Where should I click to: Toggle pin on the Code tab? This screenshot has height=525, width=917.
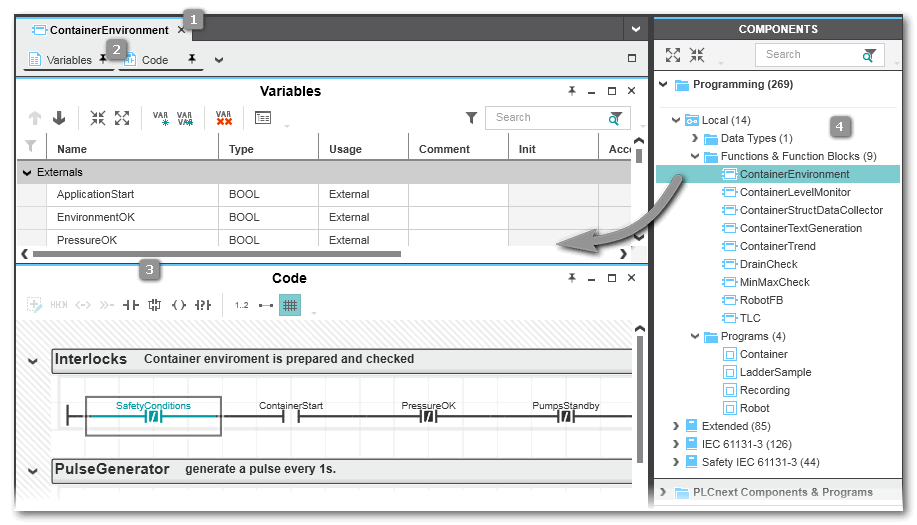tap(192, 60)
